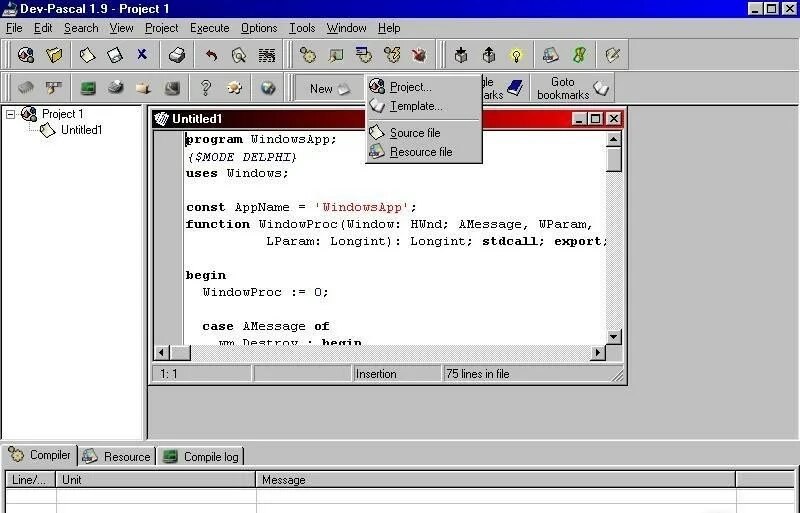
Task: Click the Insertion status bar field
Action: tap(397, 374)
